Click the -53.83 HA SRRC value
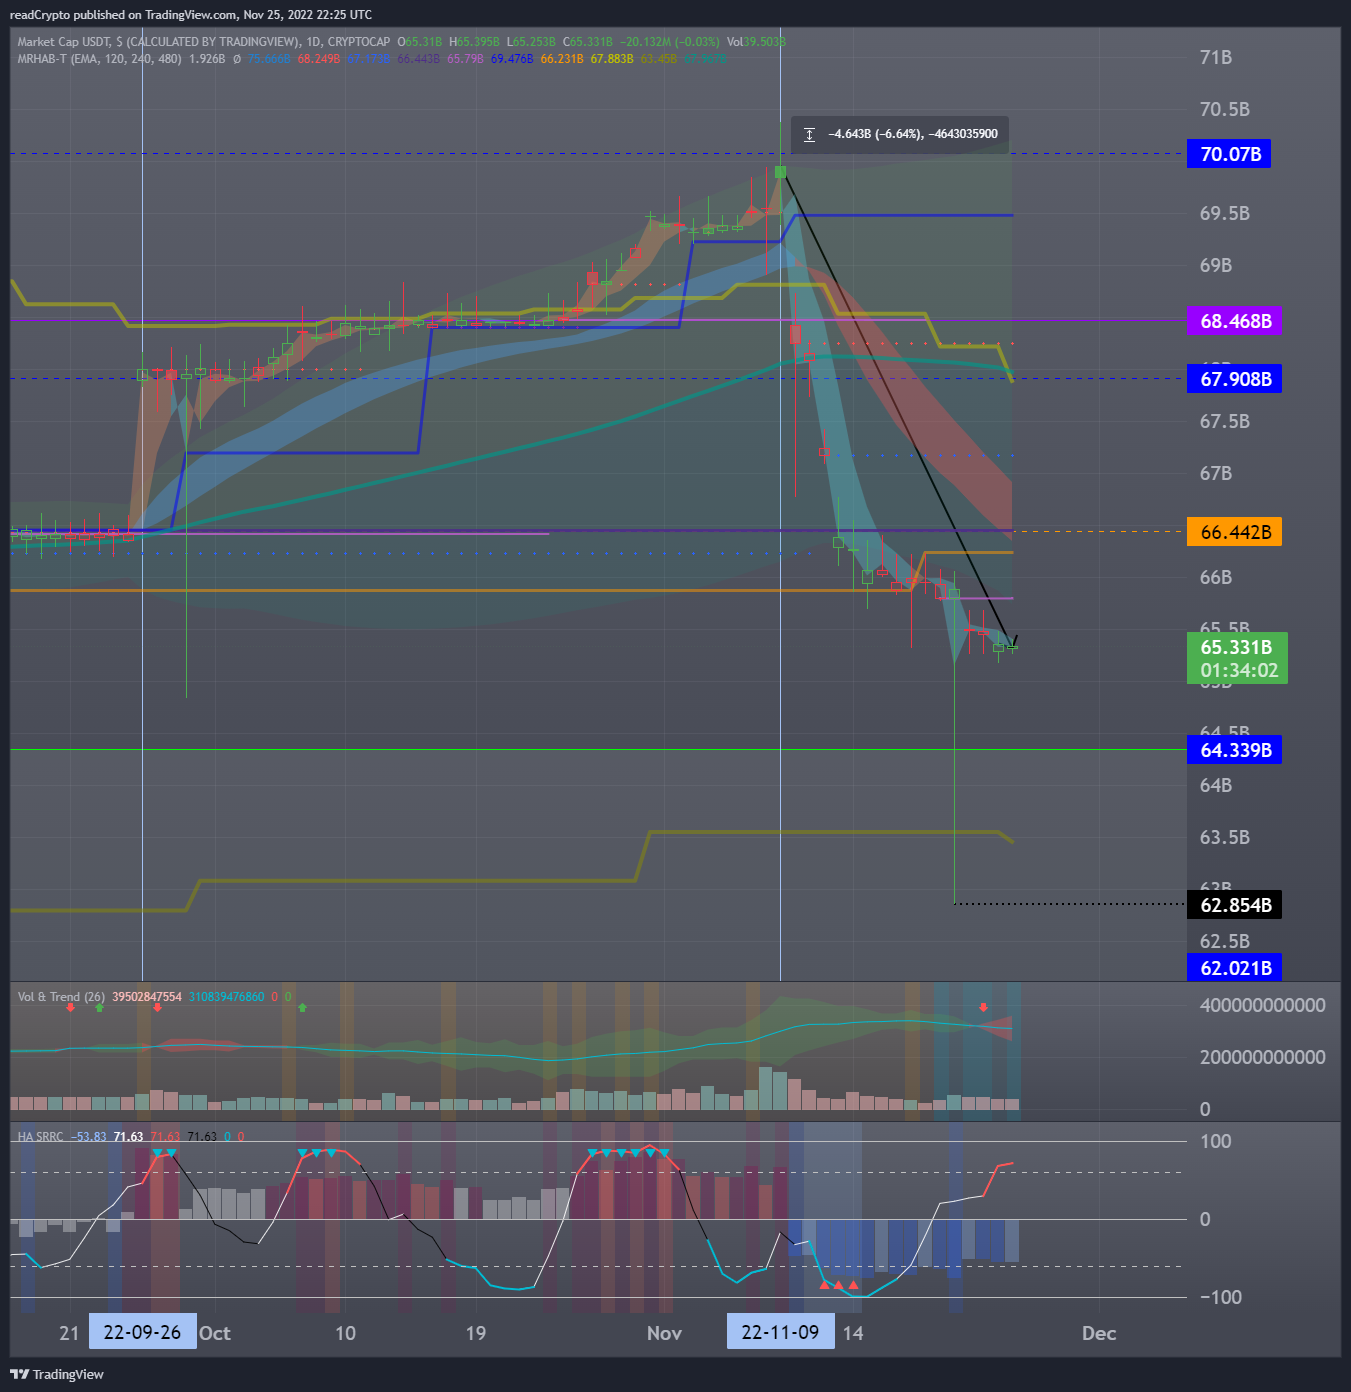Image resolution: width=1351 pixels, height=1392 pixels. [88, 1137]
